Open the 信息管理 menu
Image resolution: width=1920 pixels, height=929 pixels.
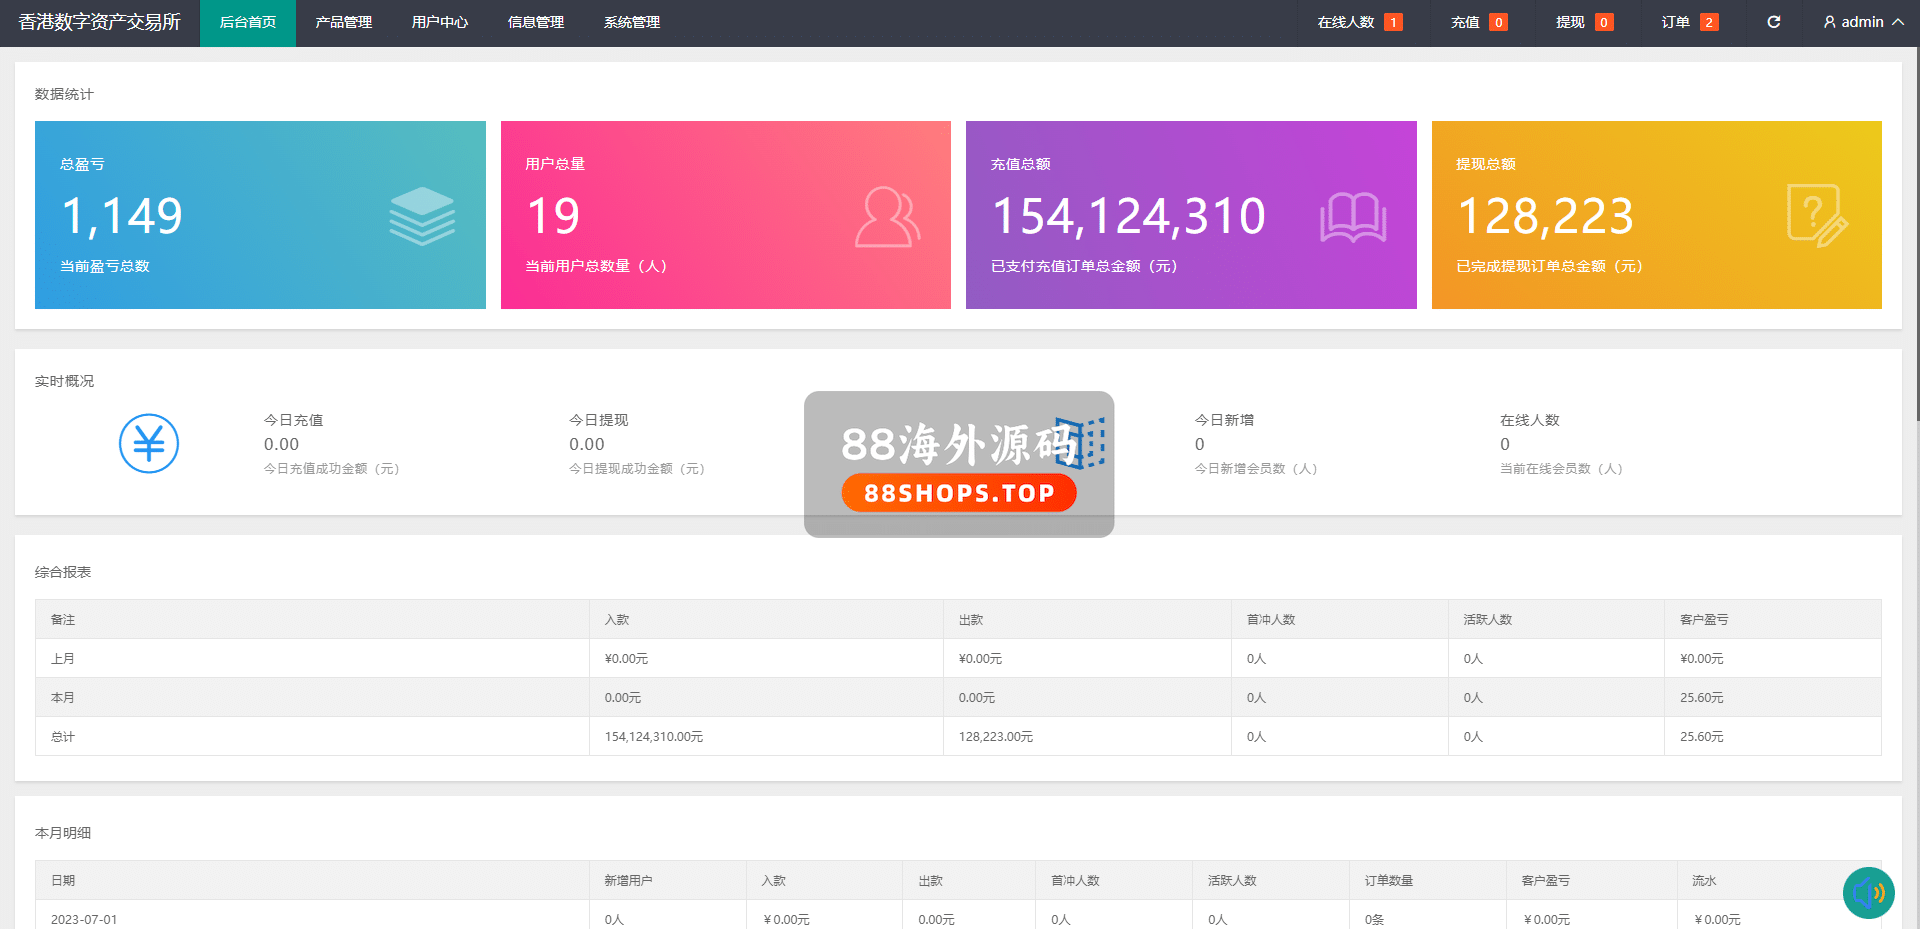[535, 22]
